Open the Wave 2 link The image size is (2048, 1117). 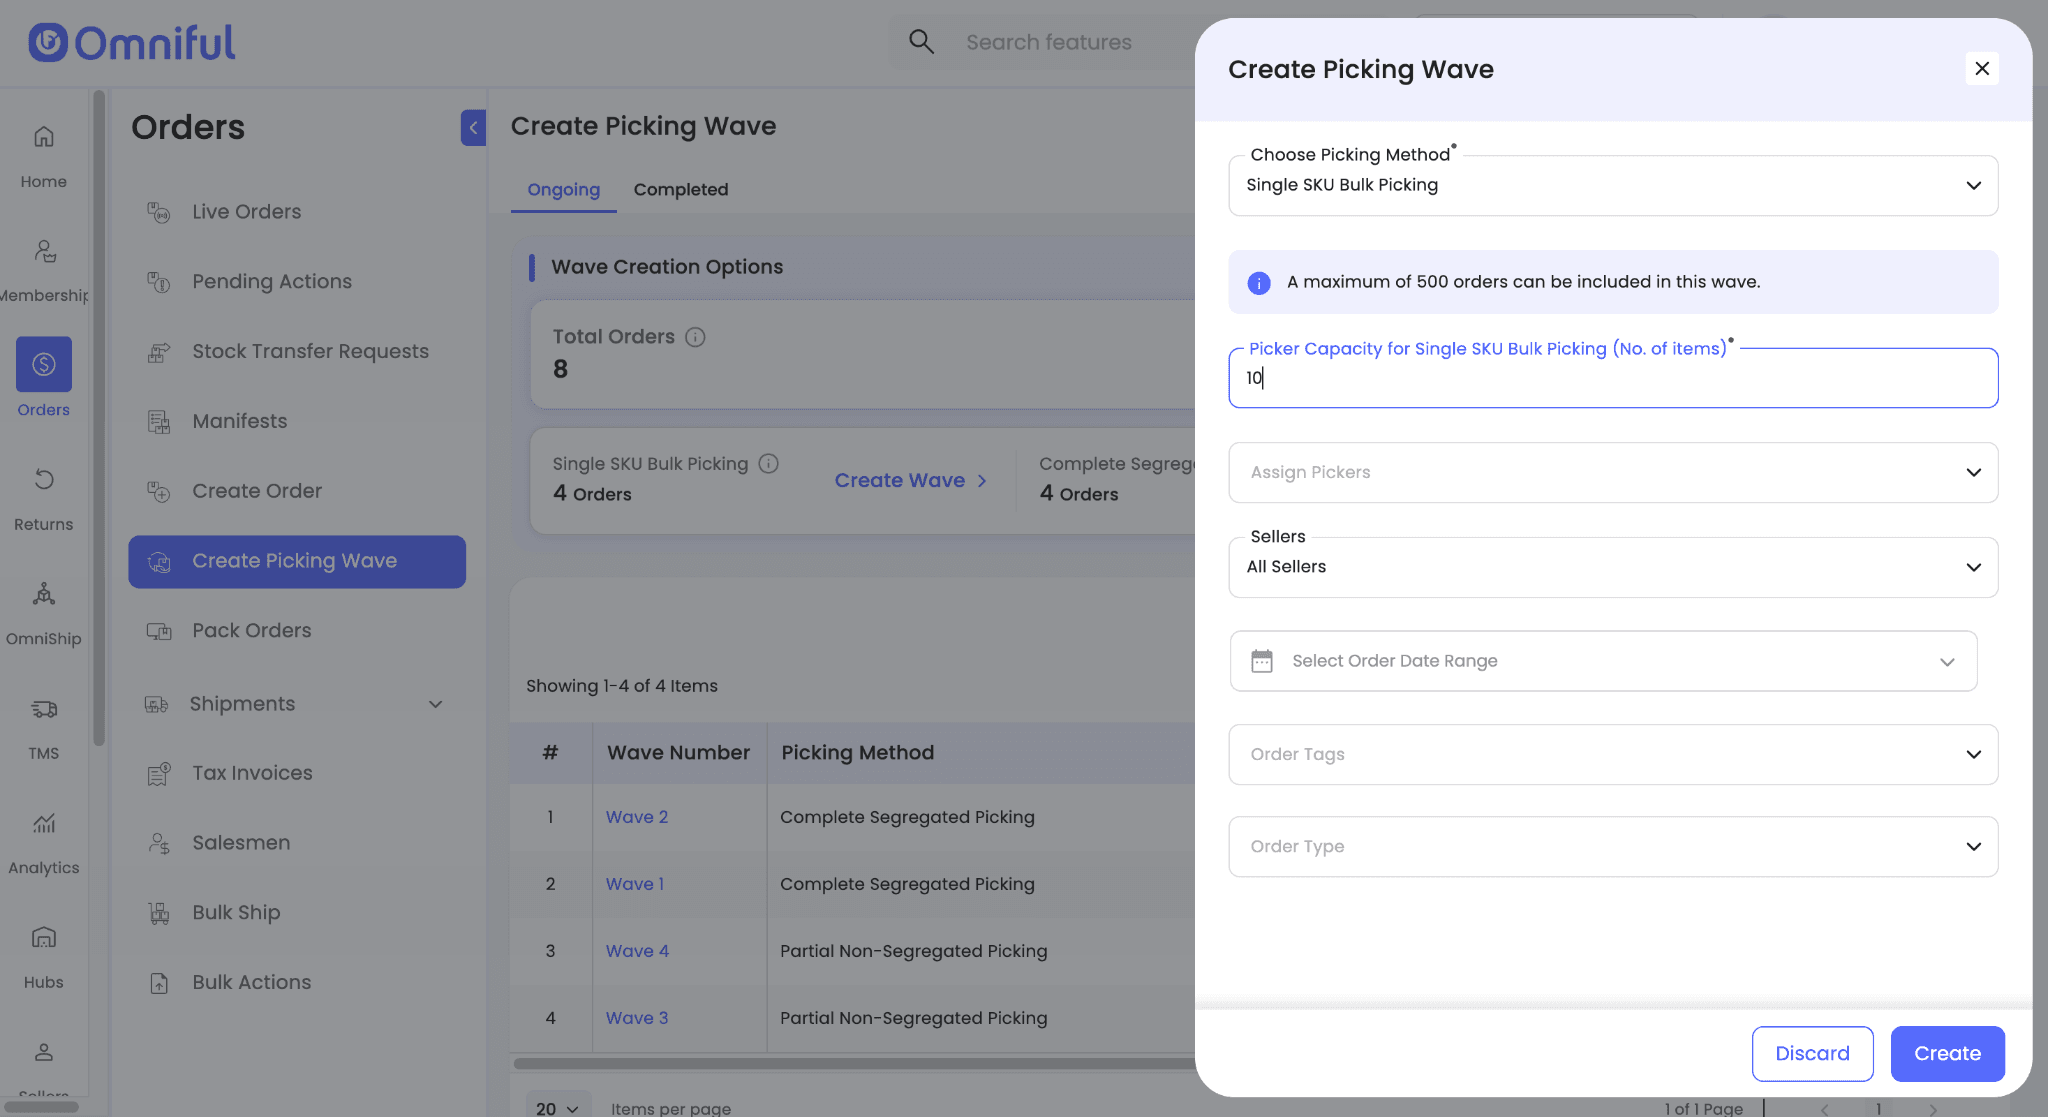tap(636, 817)
